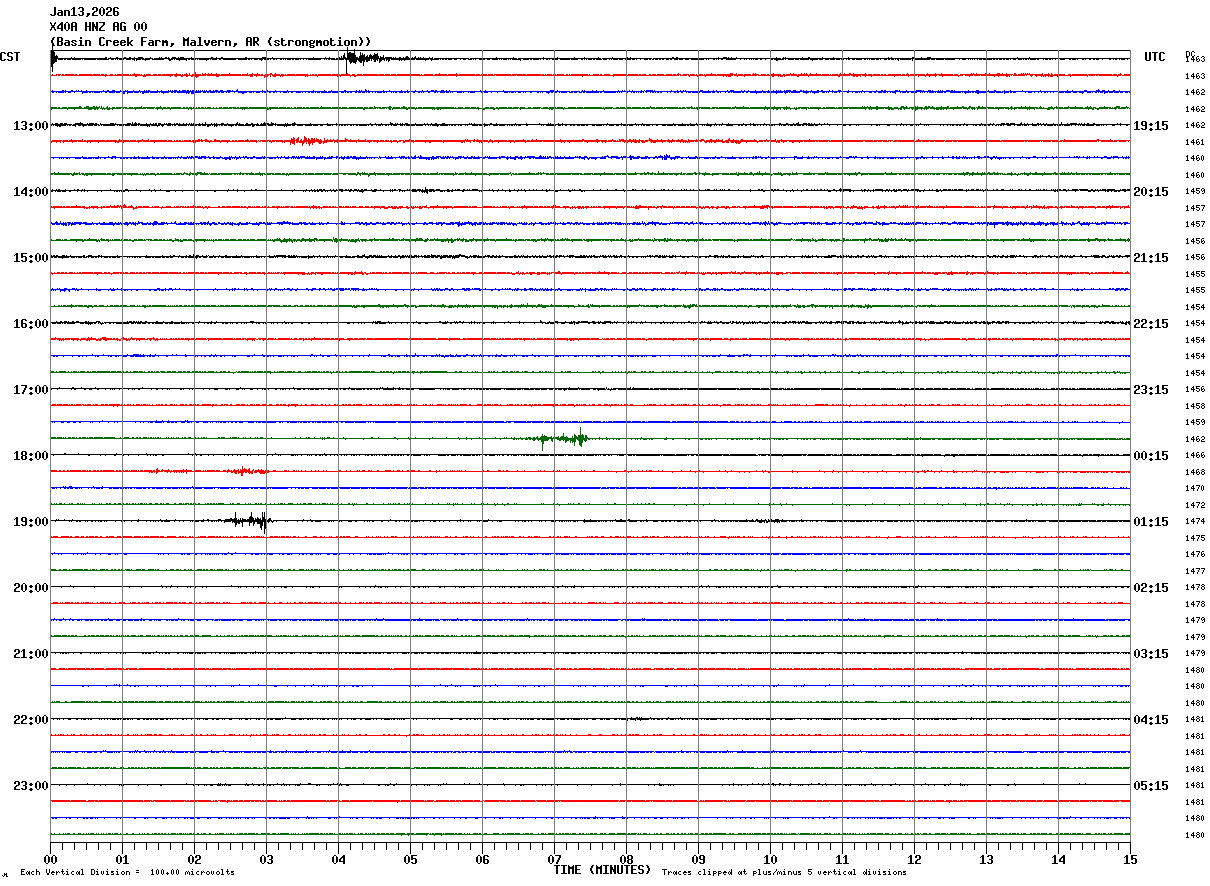Viewport: 1210px width, 886px height.
Task: Click the DC offset value 1470
Action: 1194,489
